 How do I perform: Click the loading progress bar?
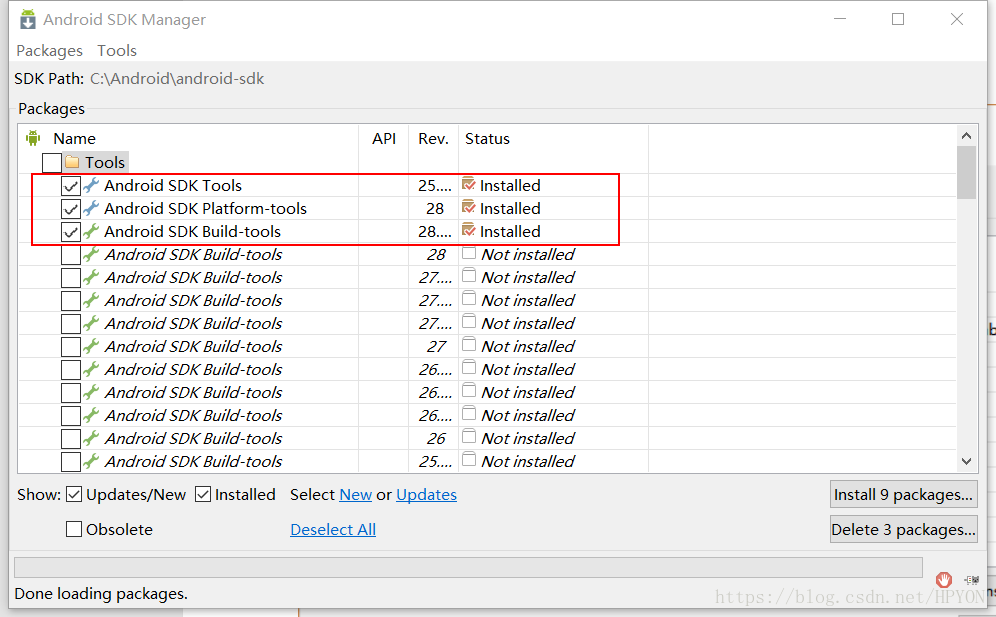pyautogui.click(x=468, y=567)
